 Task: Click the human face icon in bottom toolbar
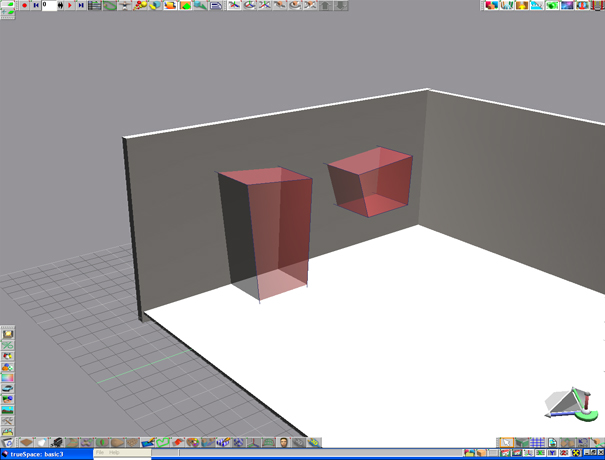click(285, 442)
